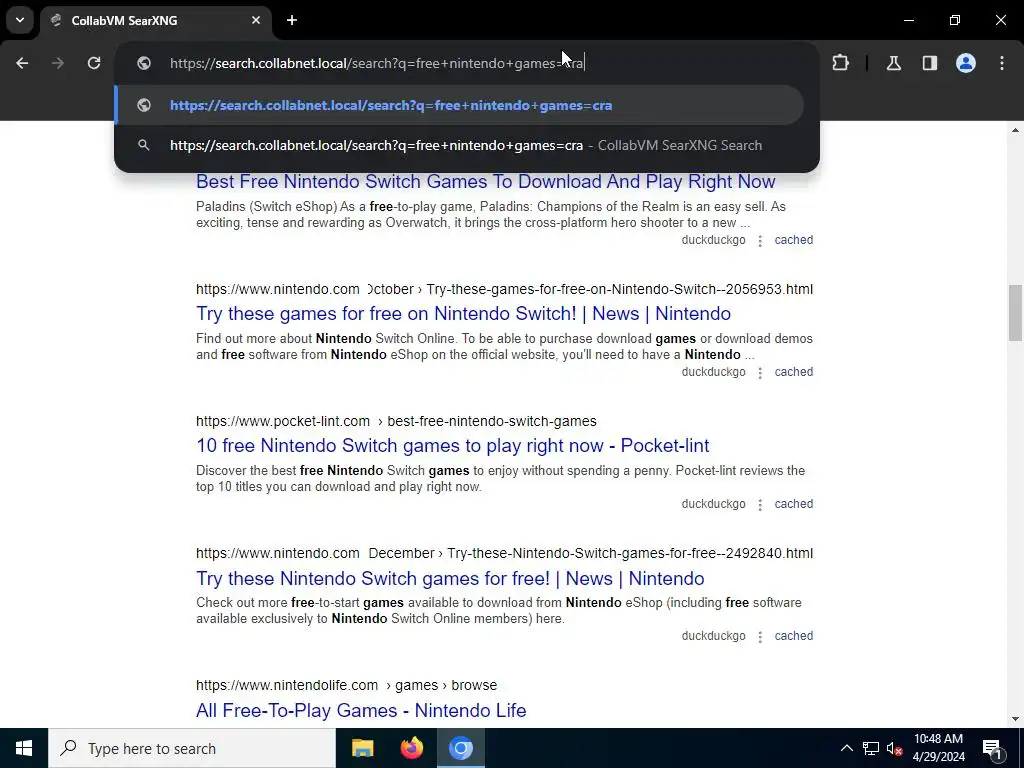Open Best Free Nintendo Switch Games result
Image resolution: width=1024 pixels, height=768 pixels.
[486, 182]
